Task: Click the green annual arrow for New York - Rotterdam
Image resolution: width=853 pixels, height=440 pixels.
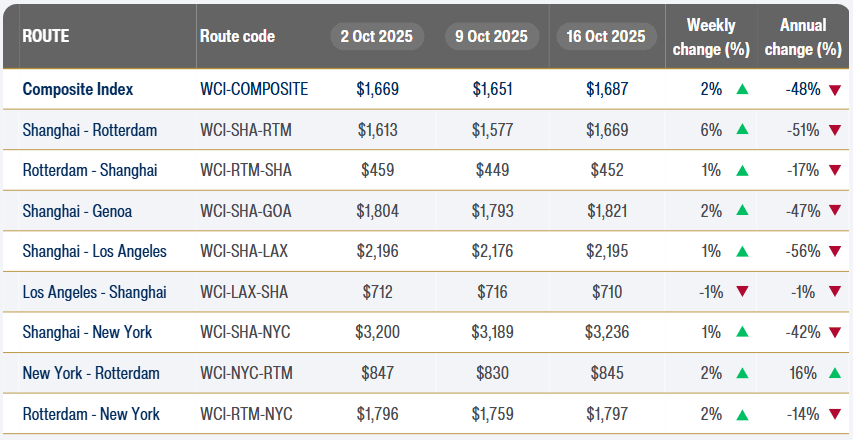Action: click(x=834, y=373)
